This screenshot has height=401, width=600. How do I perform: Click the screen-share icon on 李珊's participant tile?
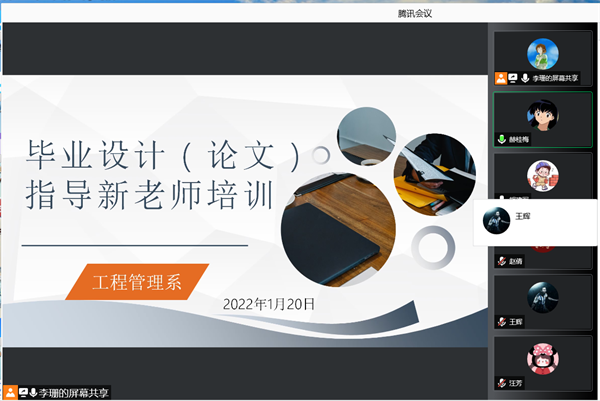(513, 78)
